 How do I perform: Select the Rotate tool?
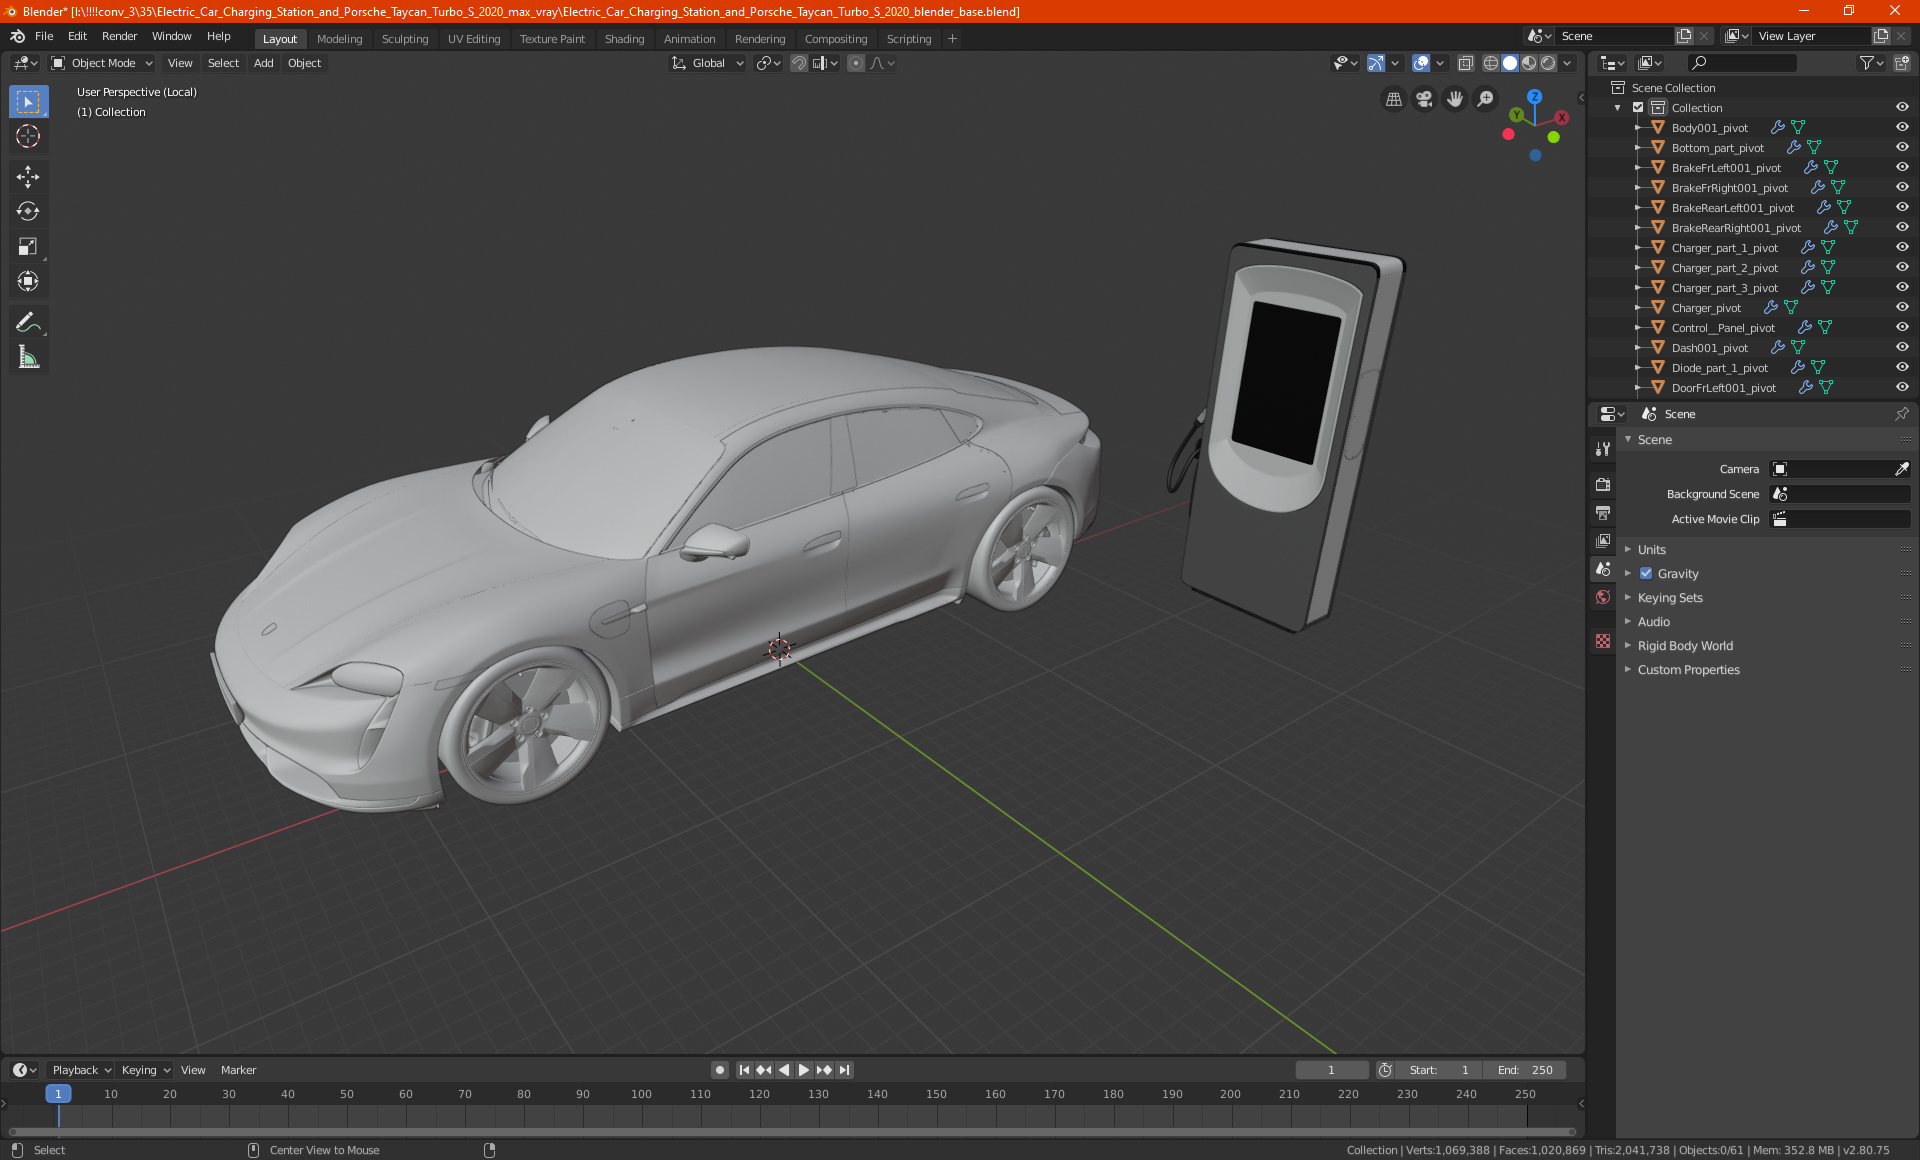tap(28, 211)
